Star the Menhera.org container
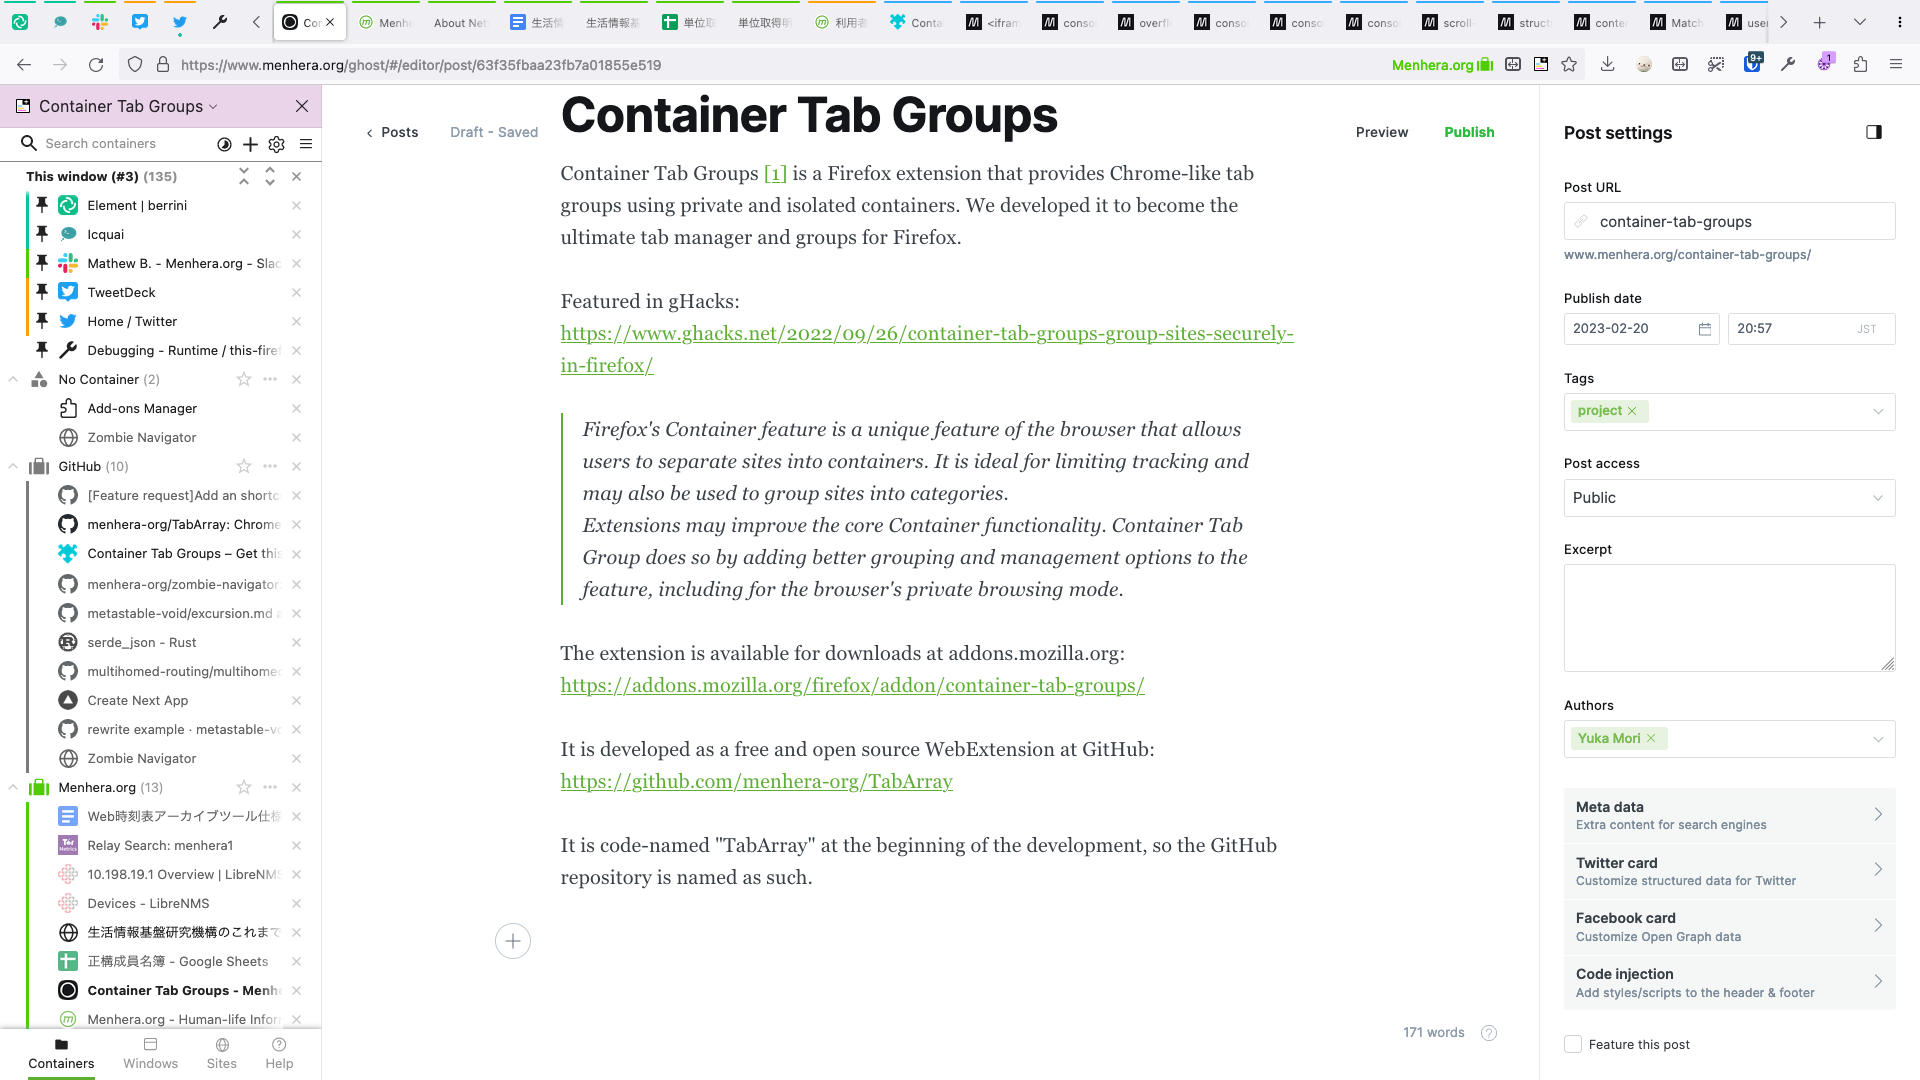Image resolution: width=1920 pixels, height=1080 pixels. click(x=244, y=788)
